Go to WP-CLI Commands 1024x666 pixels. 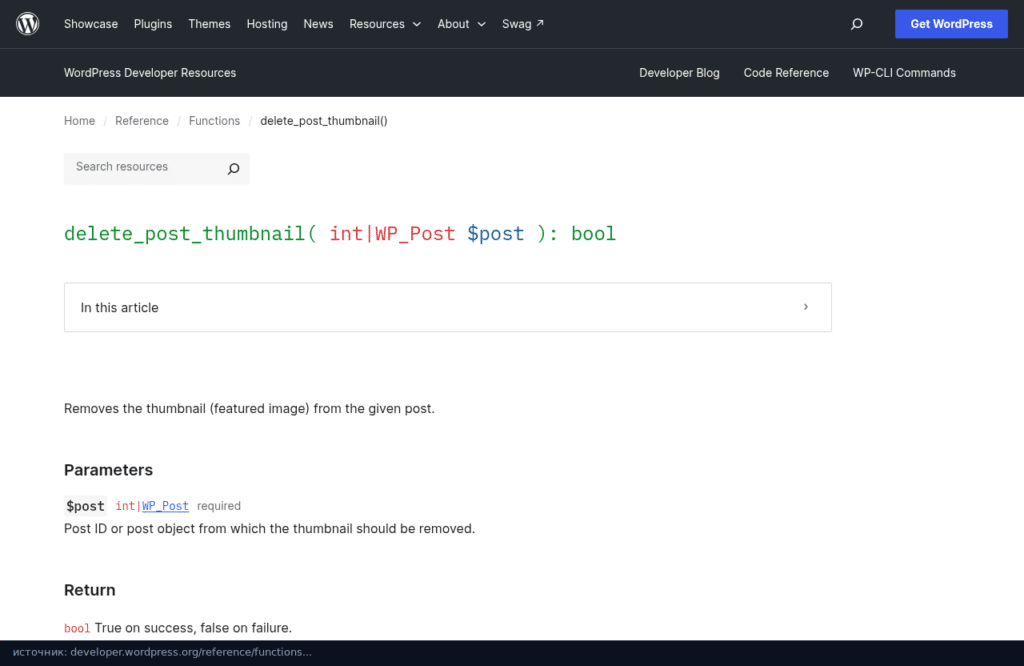pyautogui.click(x=904, y=73)
